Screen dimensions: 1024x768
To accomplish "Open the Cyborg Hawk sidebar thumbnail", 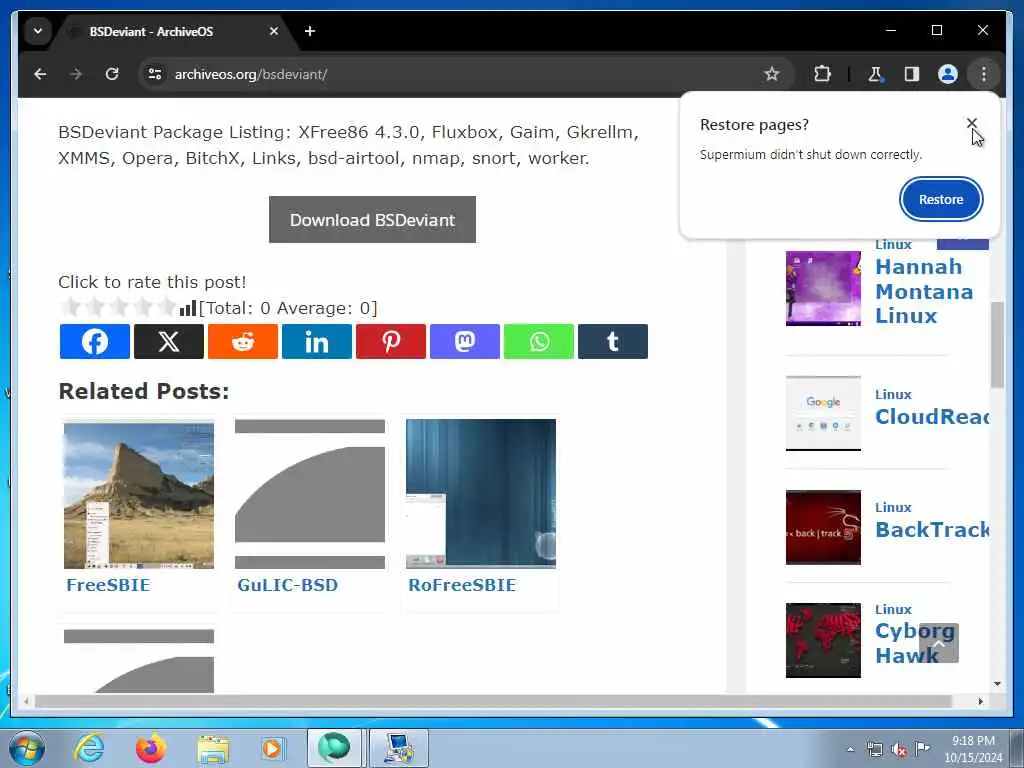I will pos(824,641).
